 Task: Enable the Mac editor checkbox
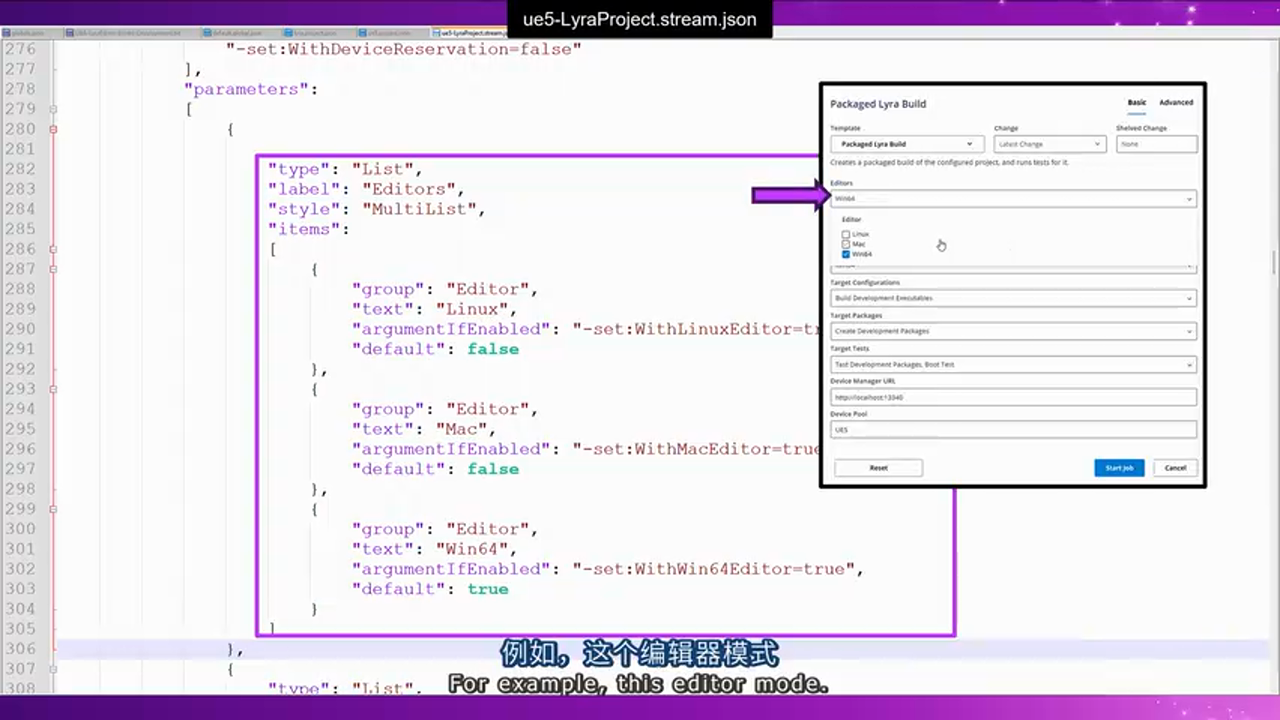[x=846, y=244]
